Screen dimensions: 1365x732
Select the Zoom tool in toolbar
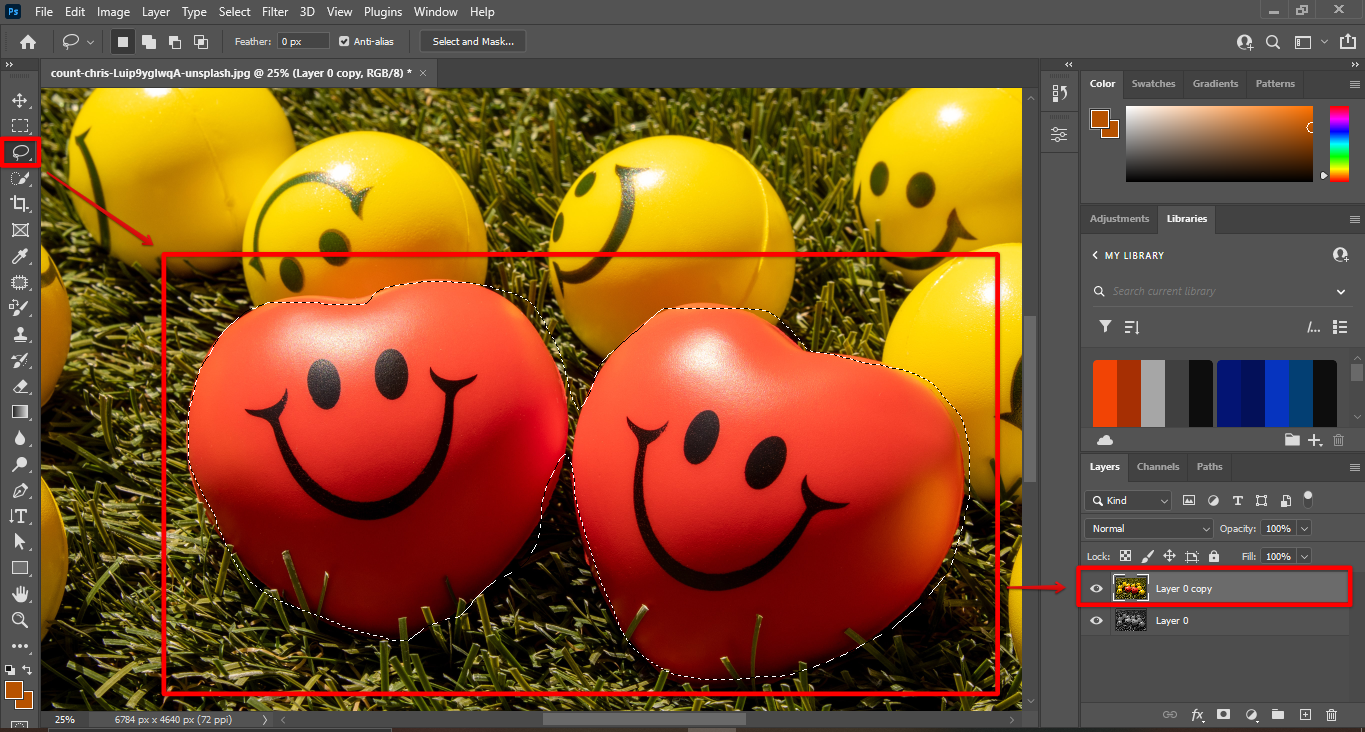[19, 620]
